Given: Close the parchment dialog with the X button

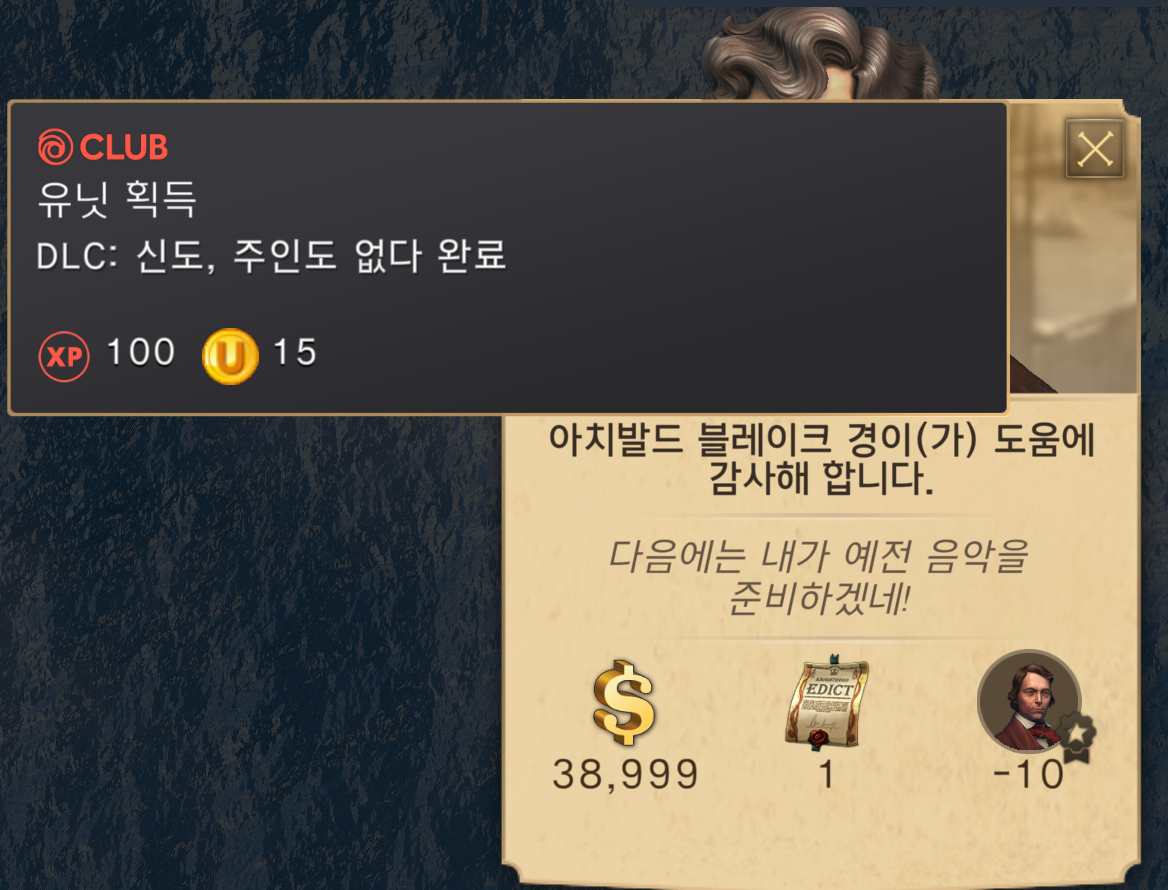Looking at the screenshot, I should 1094,148.
